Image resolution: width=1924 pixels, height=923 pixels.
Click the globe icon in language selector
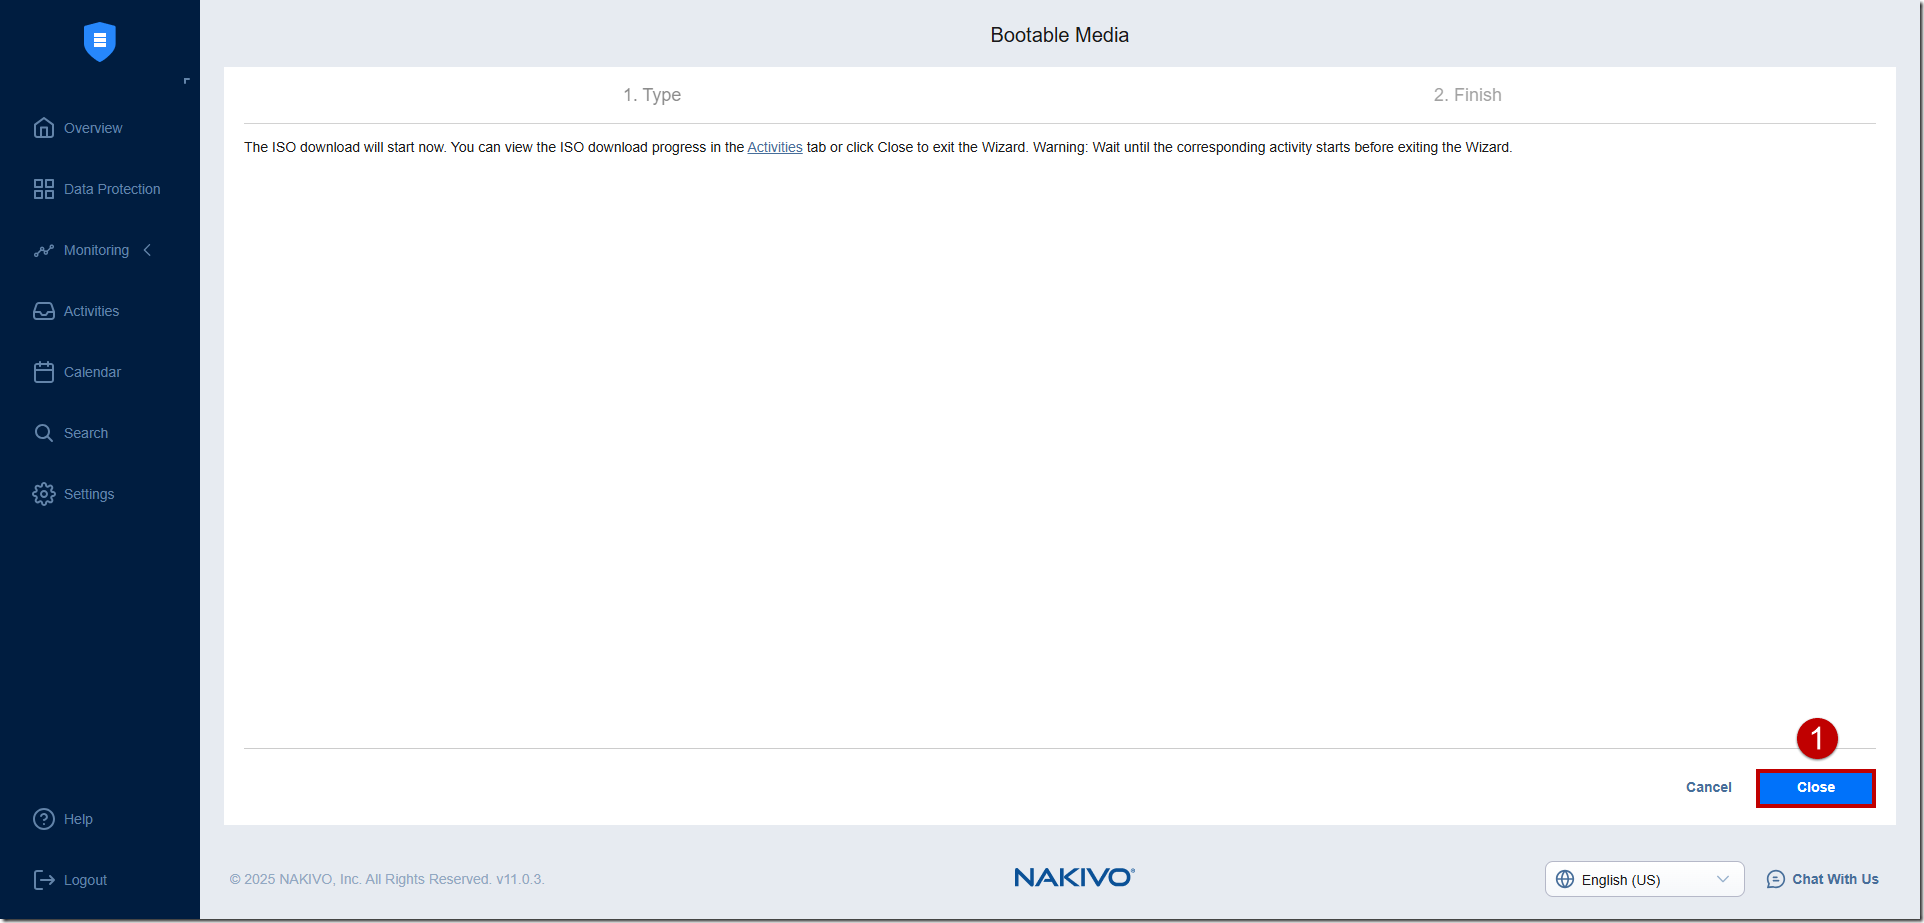tap(1565, 879)
